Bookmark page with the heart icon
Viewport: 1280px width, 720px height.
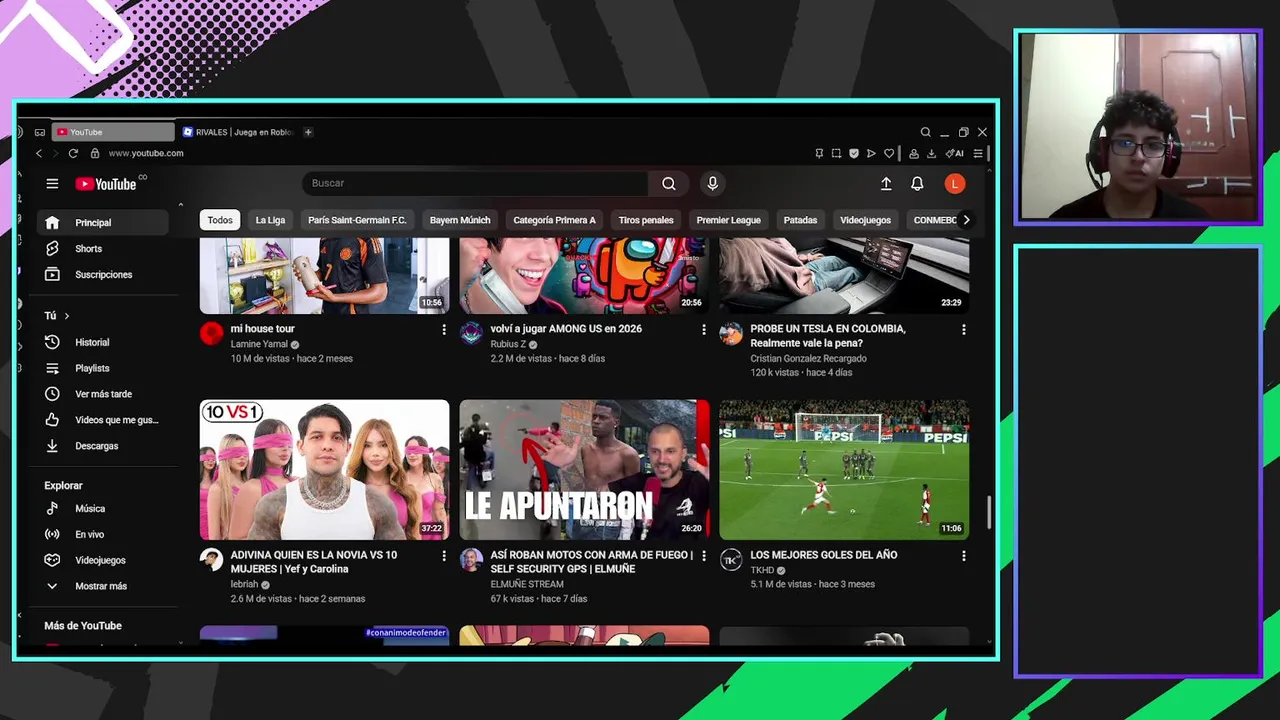click(889, 154)
